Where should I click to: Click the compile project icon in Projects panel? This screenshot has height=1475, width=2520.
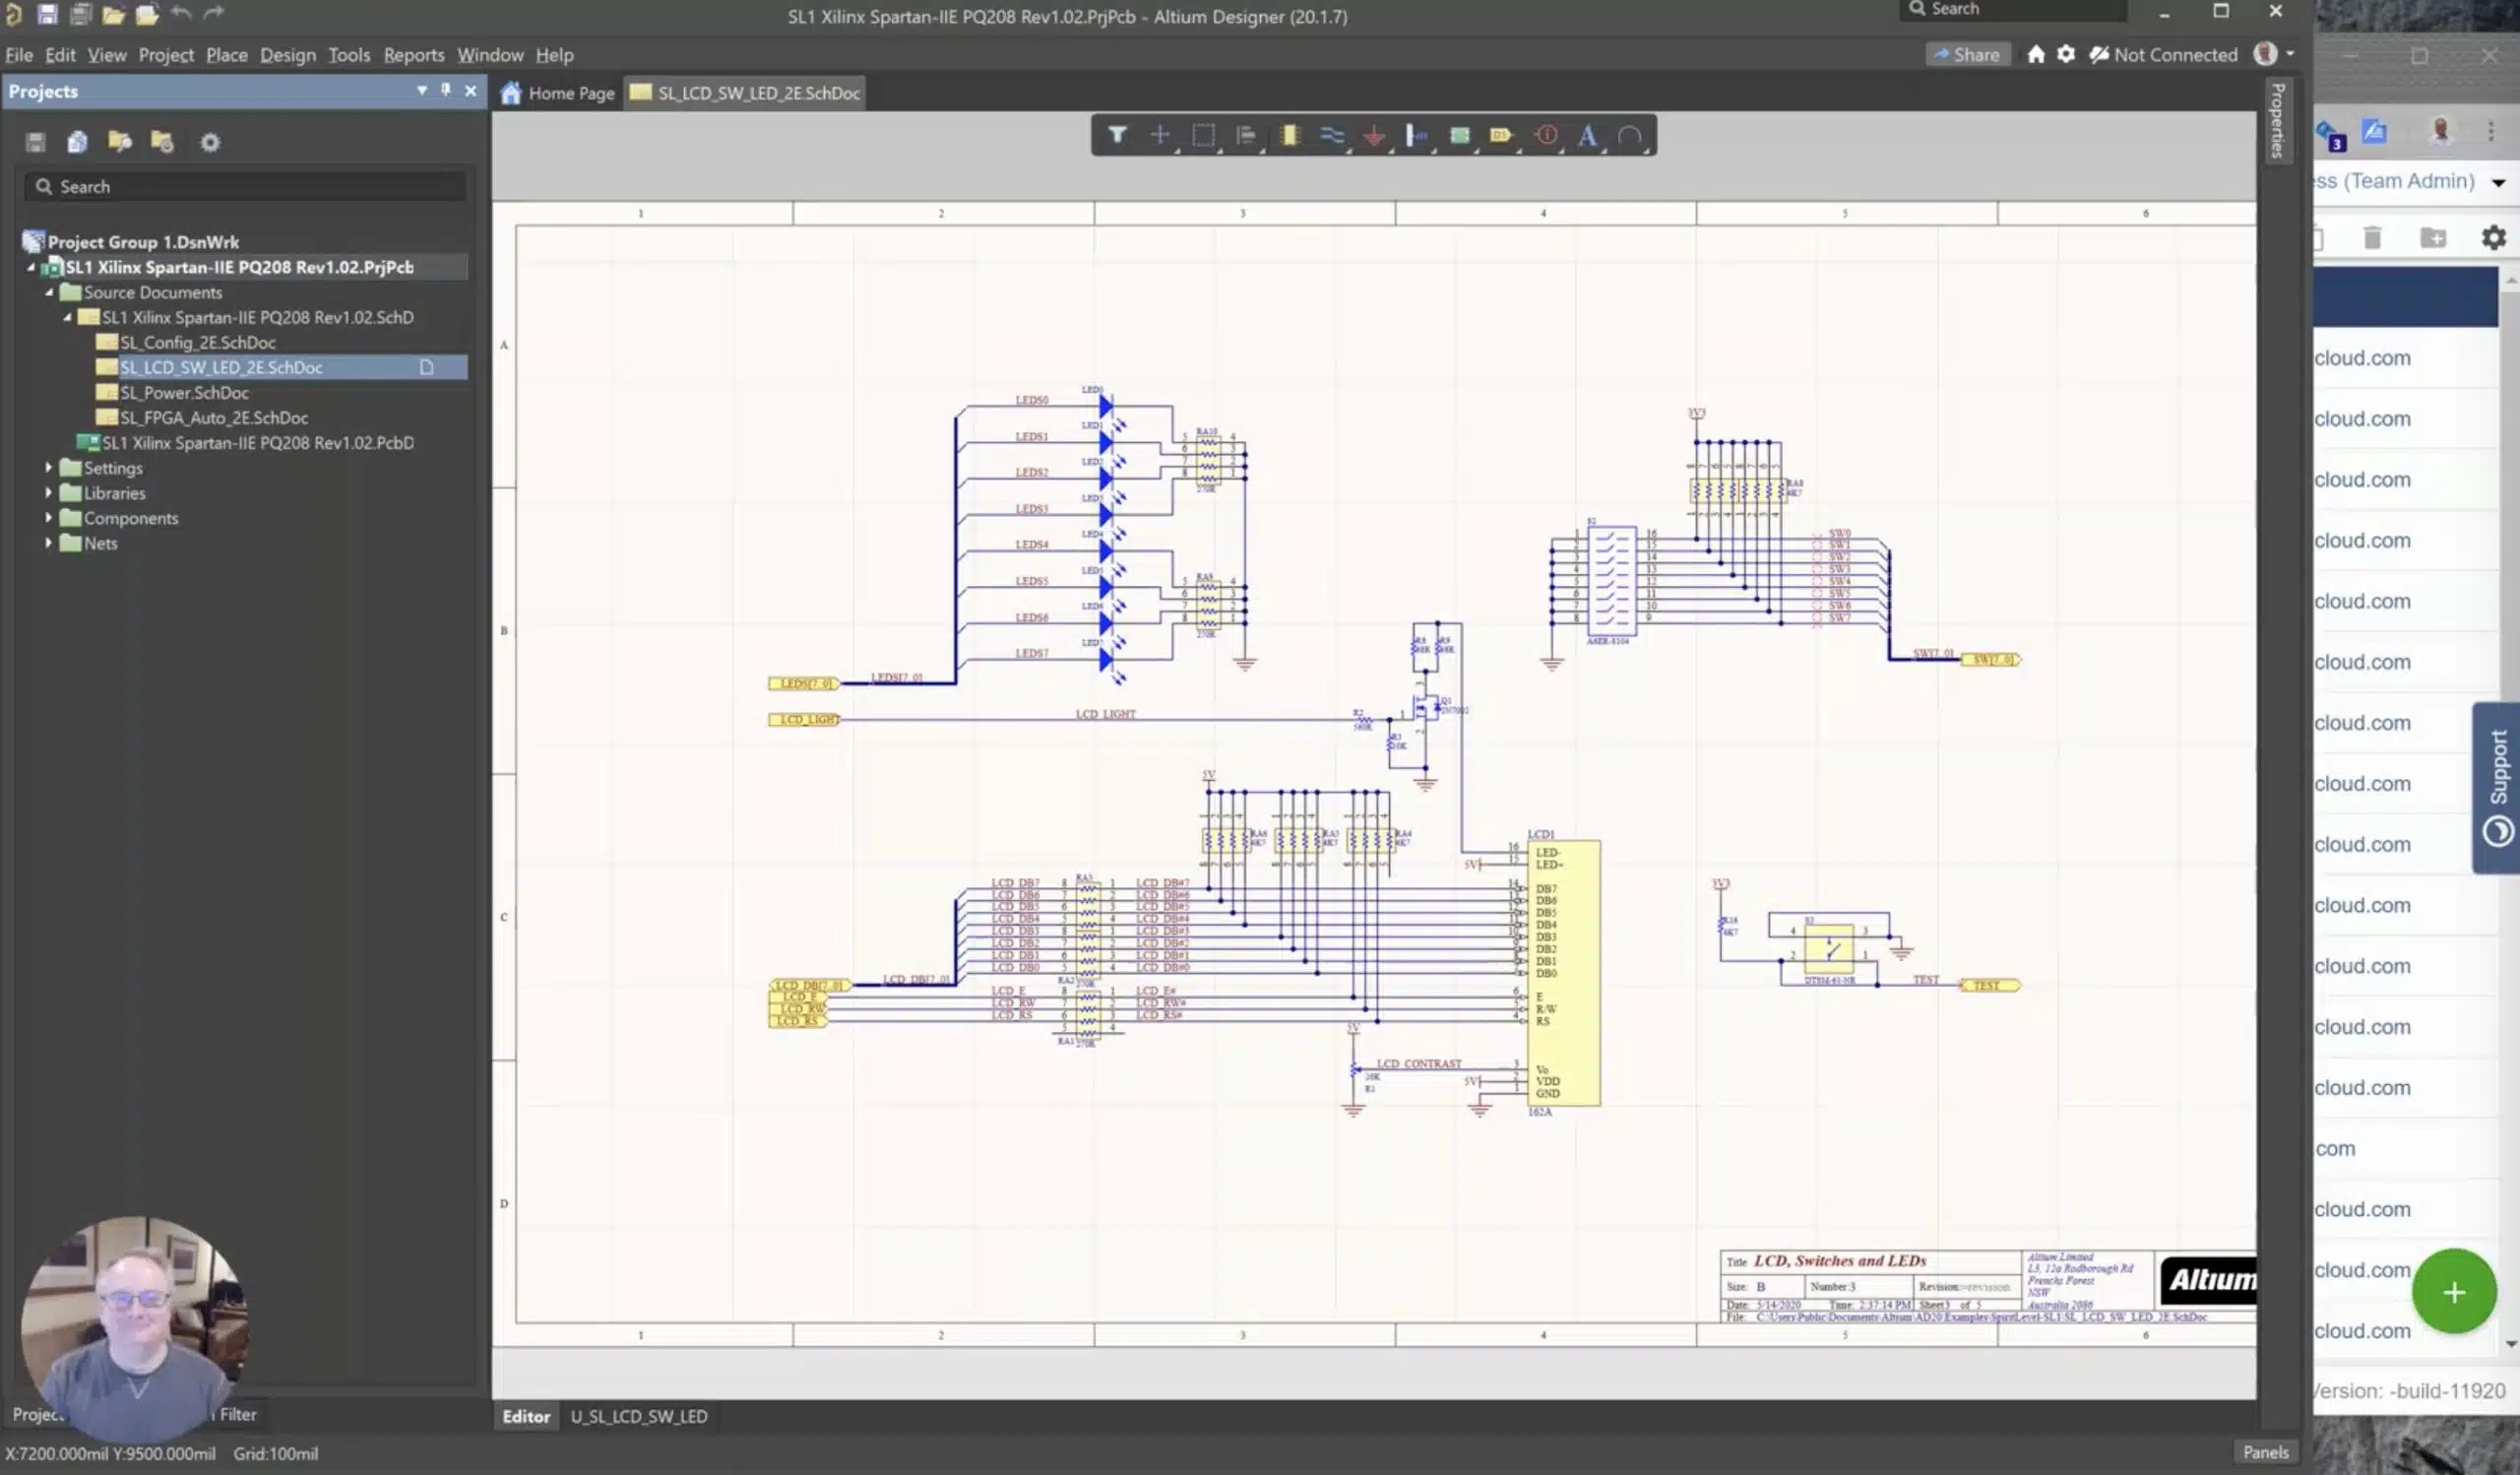[77, 142]
